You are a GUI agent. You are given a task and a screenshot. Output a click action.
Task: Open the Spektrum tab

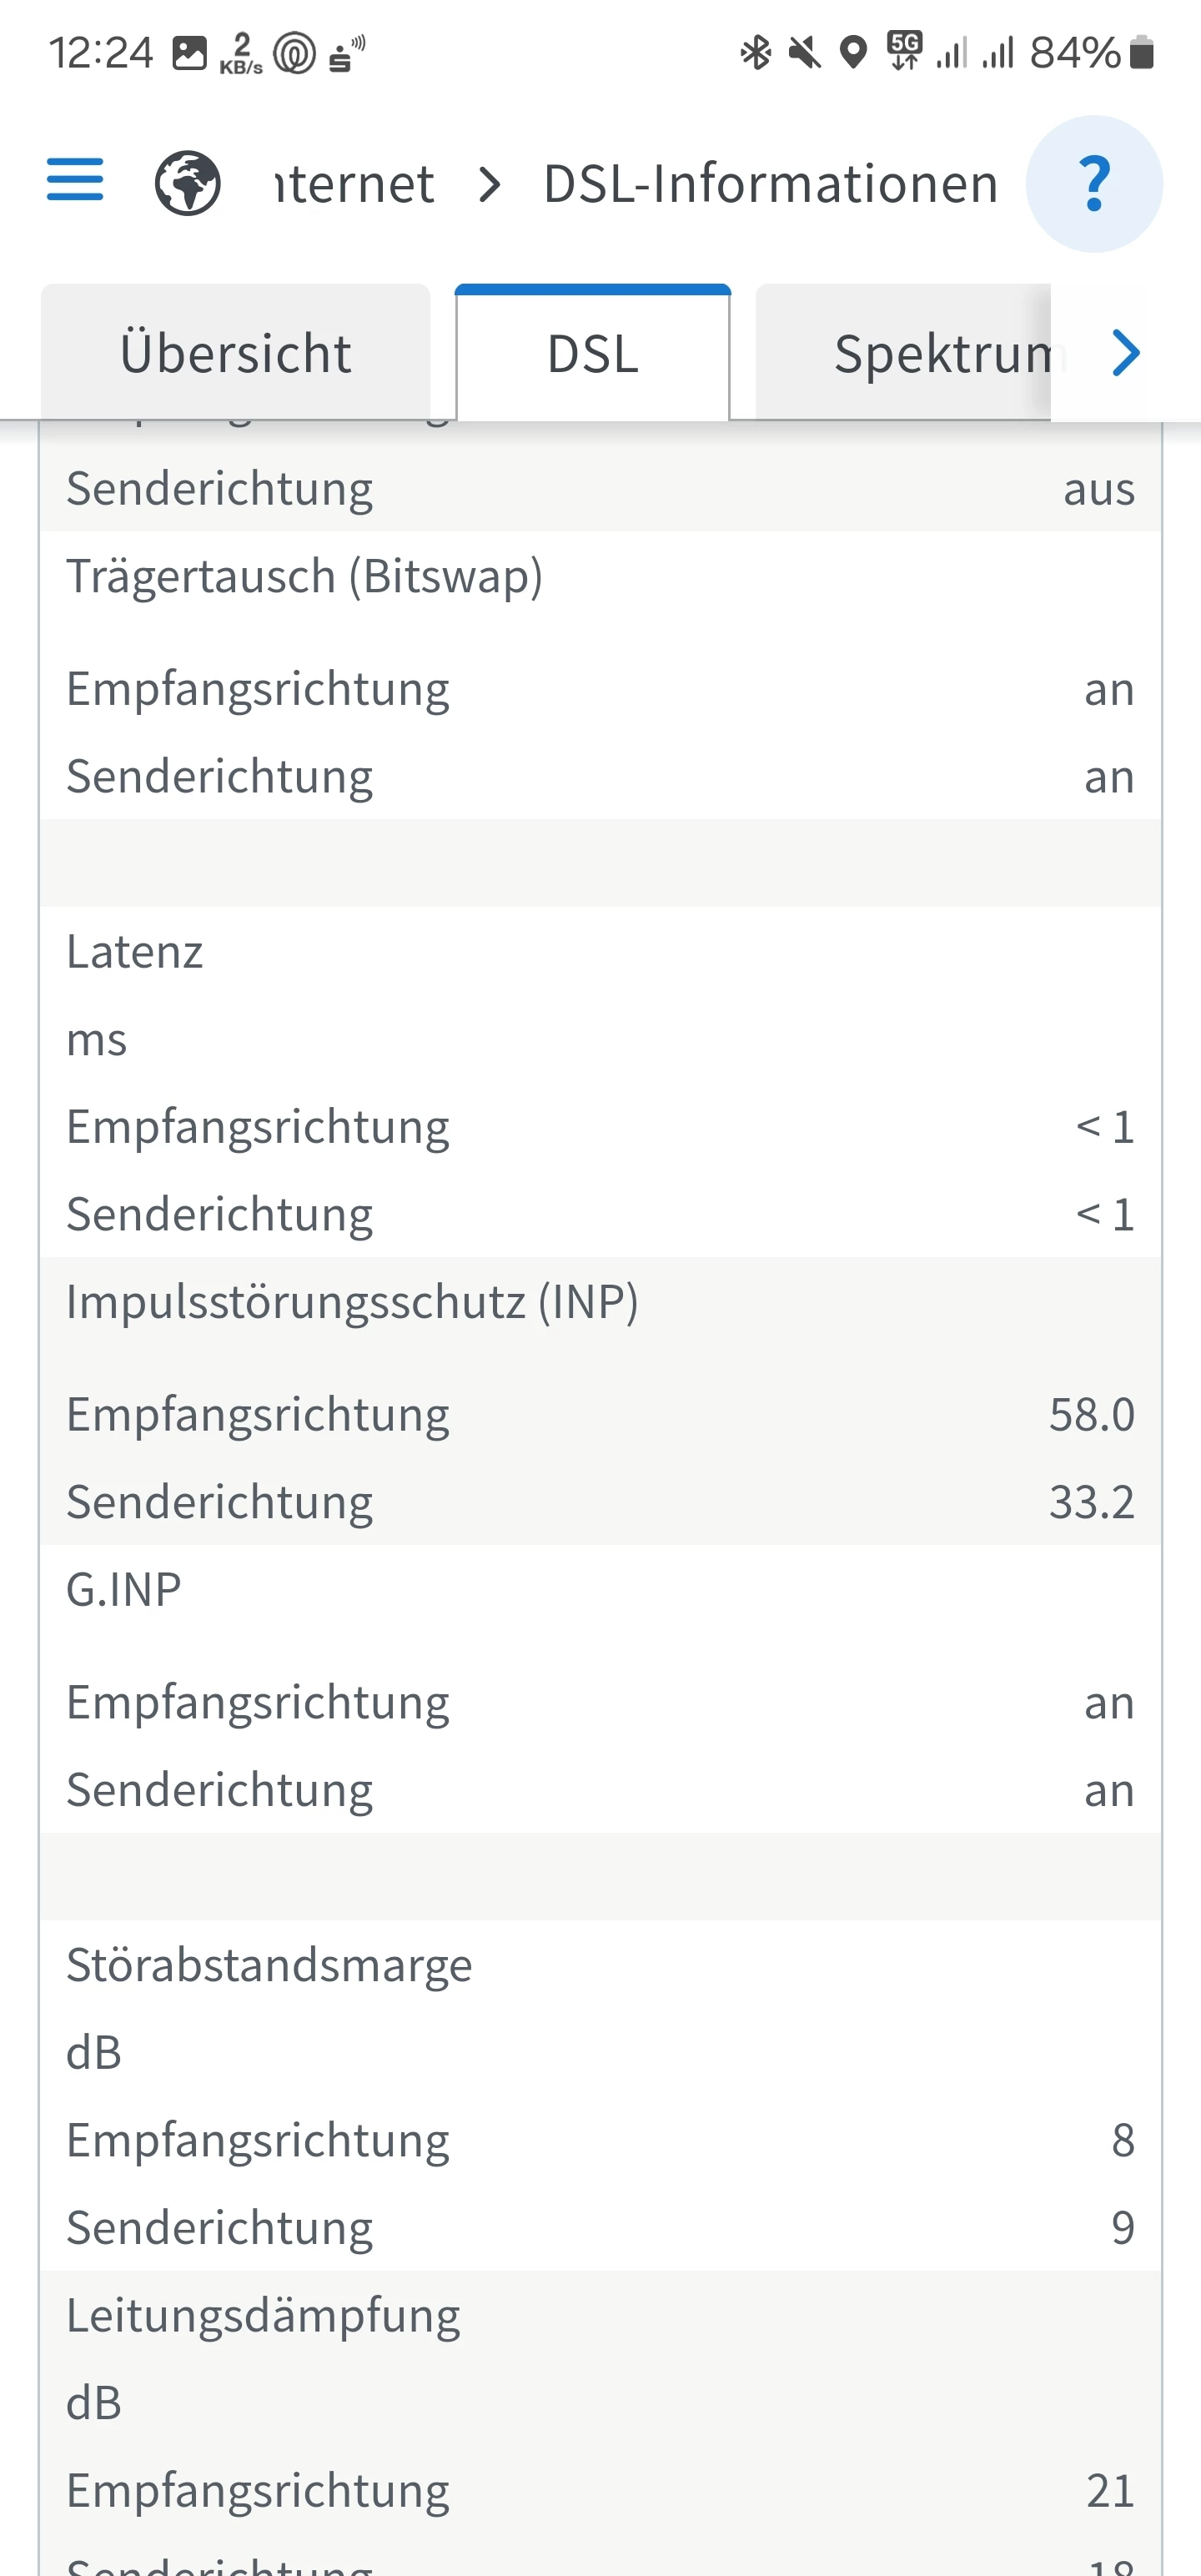pos(940,354)
